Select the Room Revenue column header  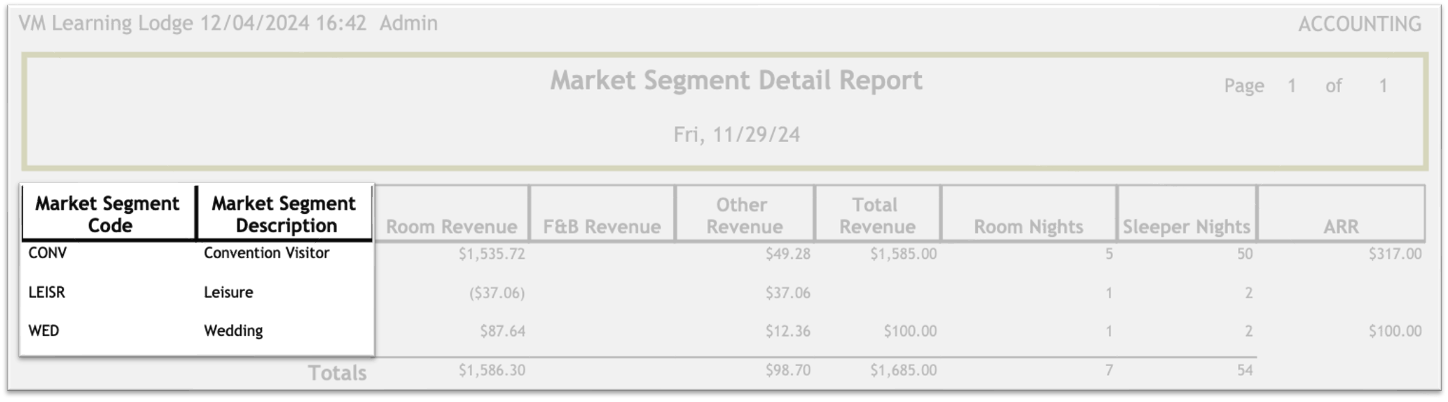pyautogui.click(x=452, y=227)
